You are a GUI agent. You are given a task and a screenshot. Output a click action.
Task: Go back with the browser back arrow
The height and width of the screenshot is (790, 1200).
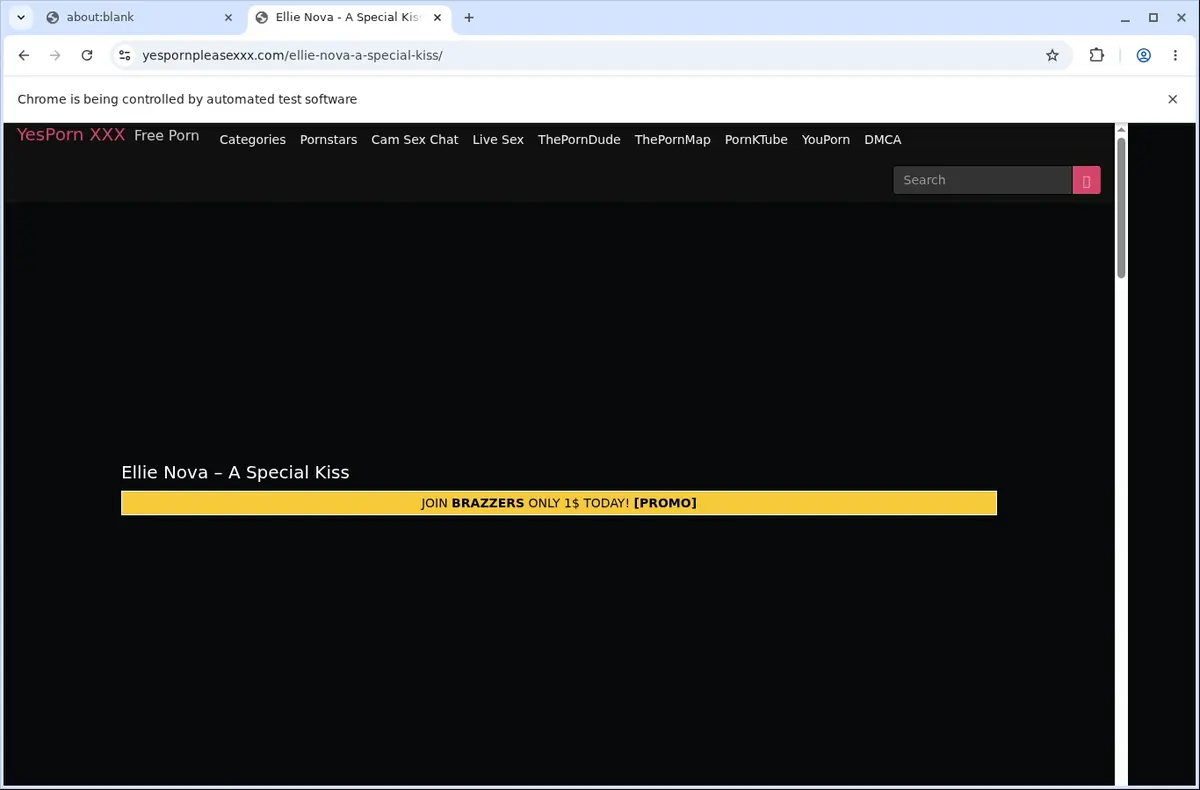tap(24, 55)
